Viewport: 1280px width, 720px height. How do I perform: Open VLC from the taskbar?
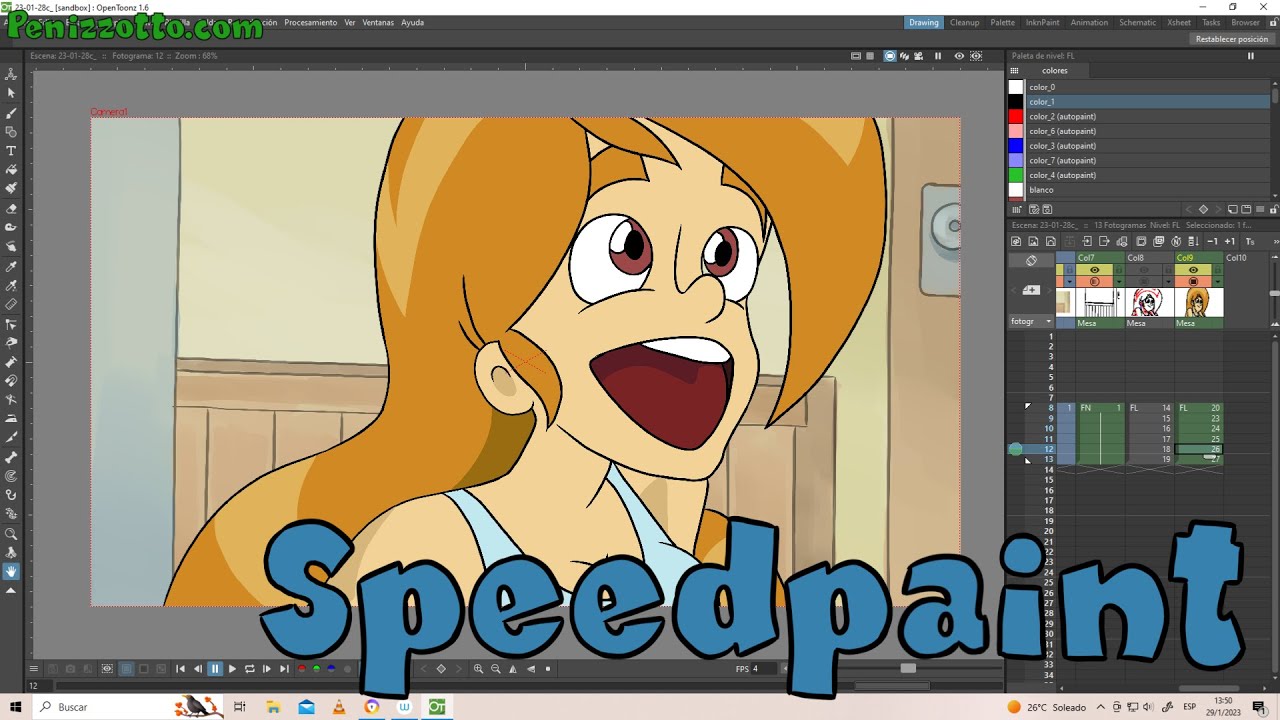(339, 707)
